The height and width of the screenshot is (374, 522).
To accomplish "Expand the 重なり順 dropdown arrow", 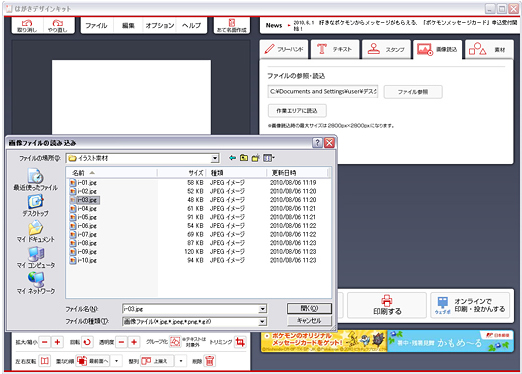I will 116,361.
